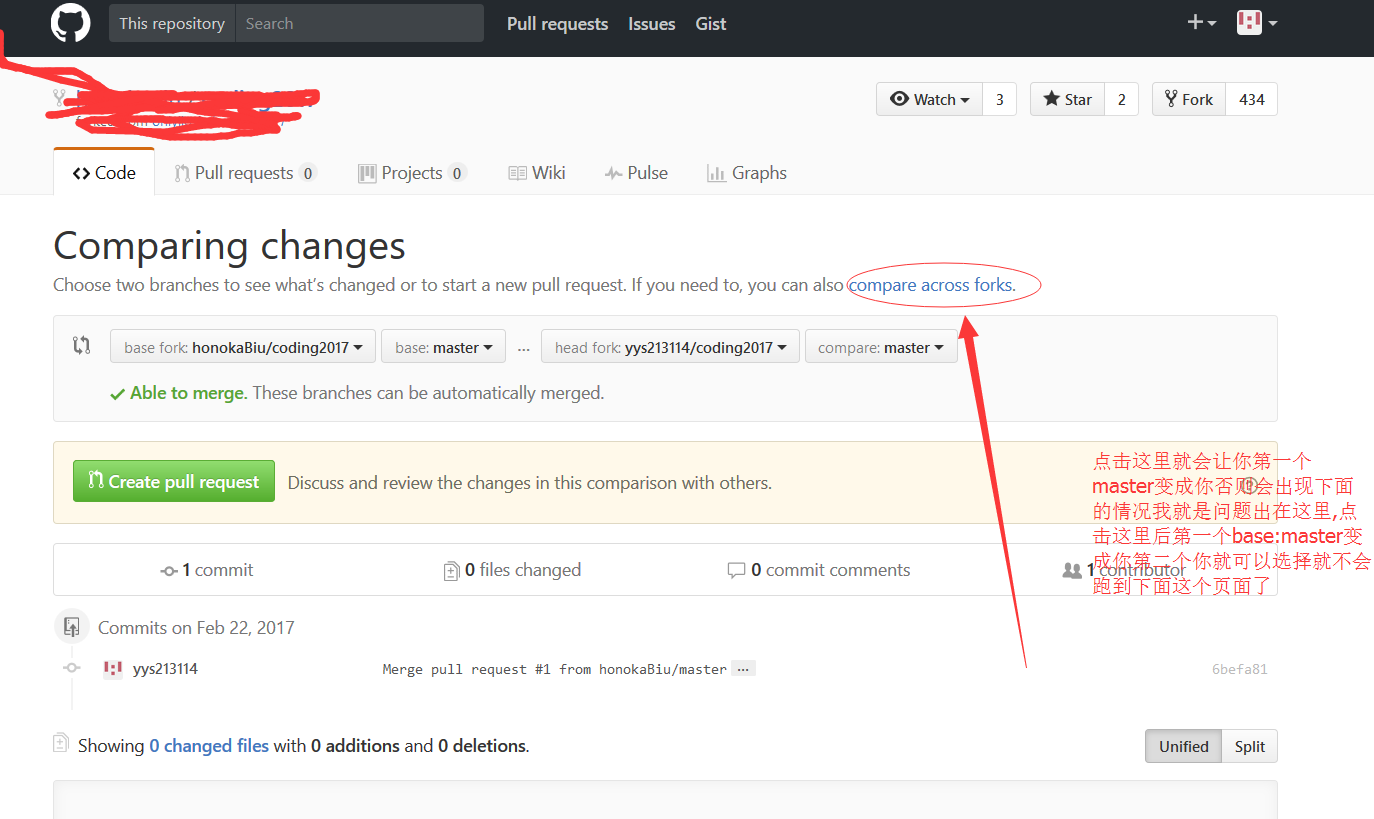Click the green checkmark icon before 'Able to merge'
The image size is (1374, 819).
[x=118, y=394]
